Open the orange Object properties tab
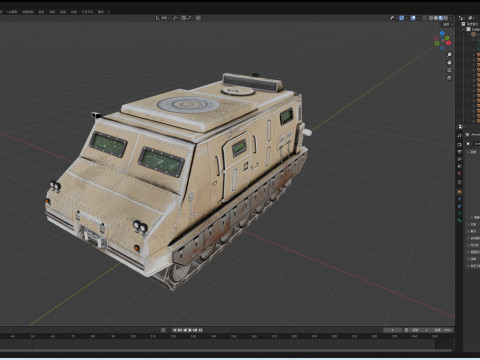The height and width of the screenshot is (360, 480). 459,191
